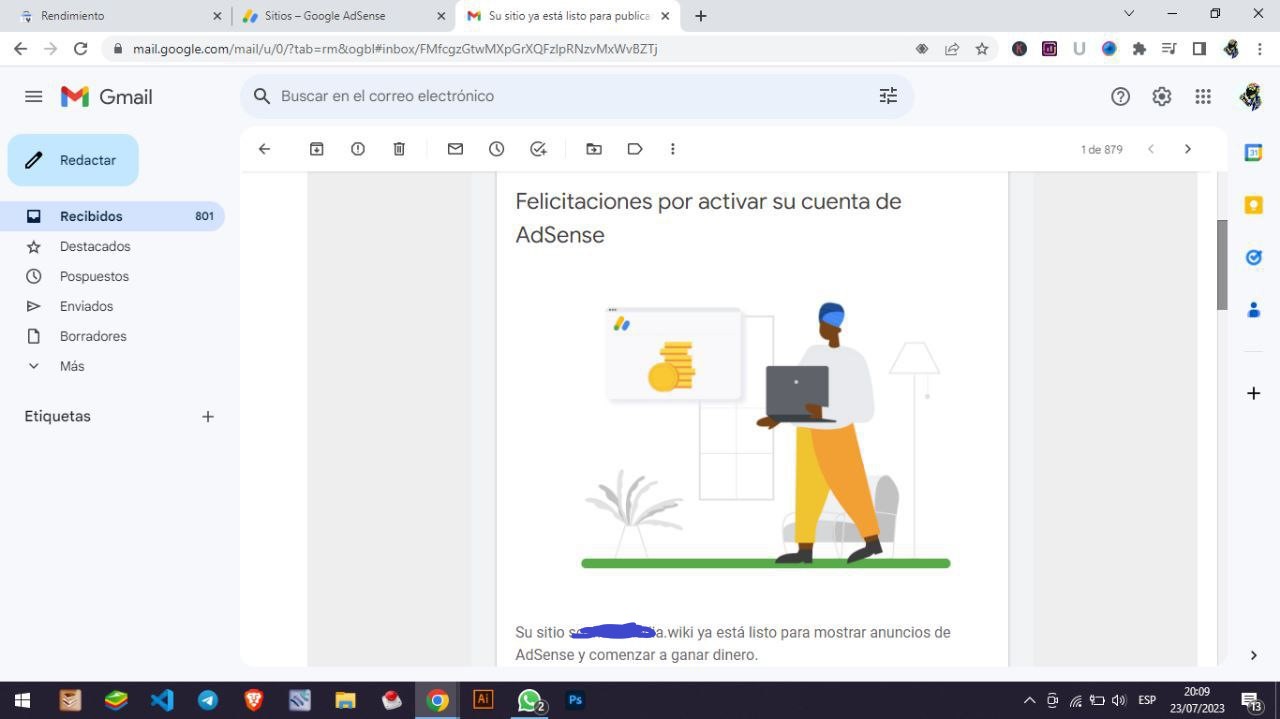Open Illustrator from taskbar
1280x719 pixels.
(483, 700)
